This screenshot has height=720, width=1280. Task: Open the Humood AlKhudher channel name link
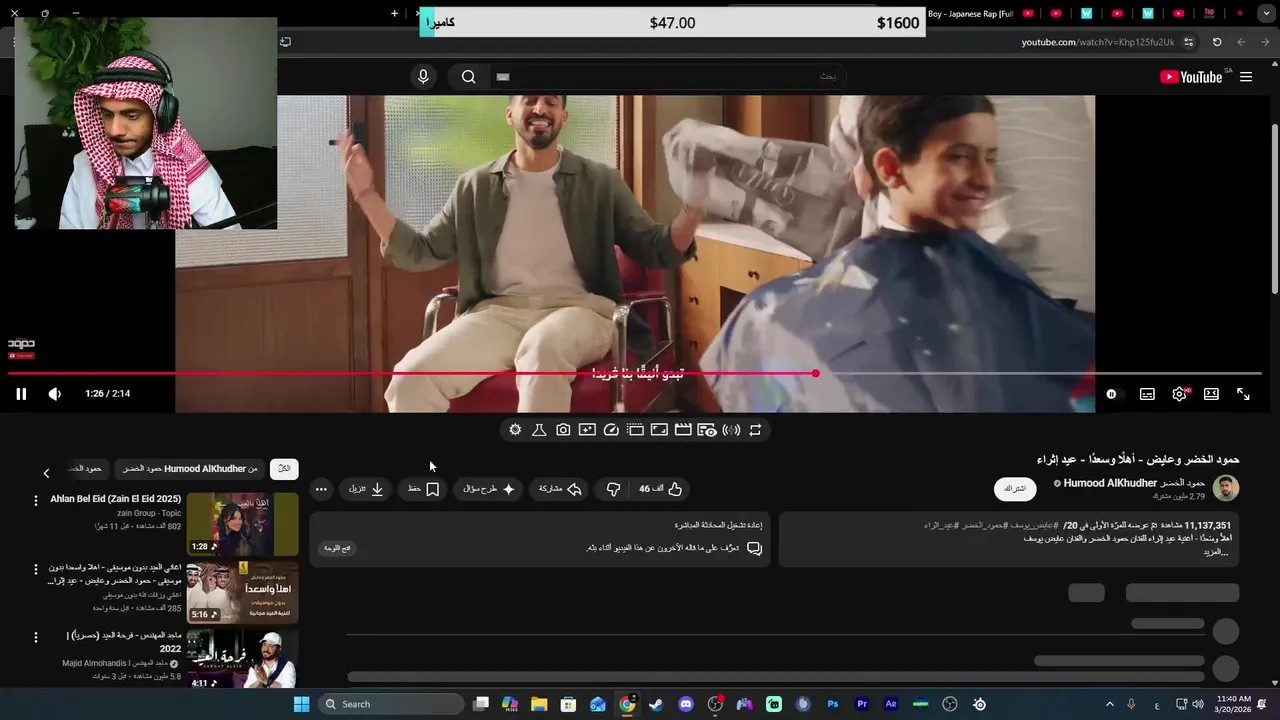(x=1134, y=483)
